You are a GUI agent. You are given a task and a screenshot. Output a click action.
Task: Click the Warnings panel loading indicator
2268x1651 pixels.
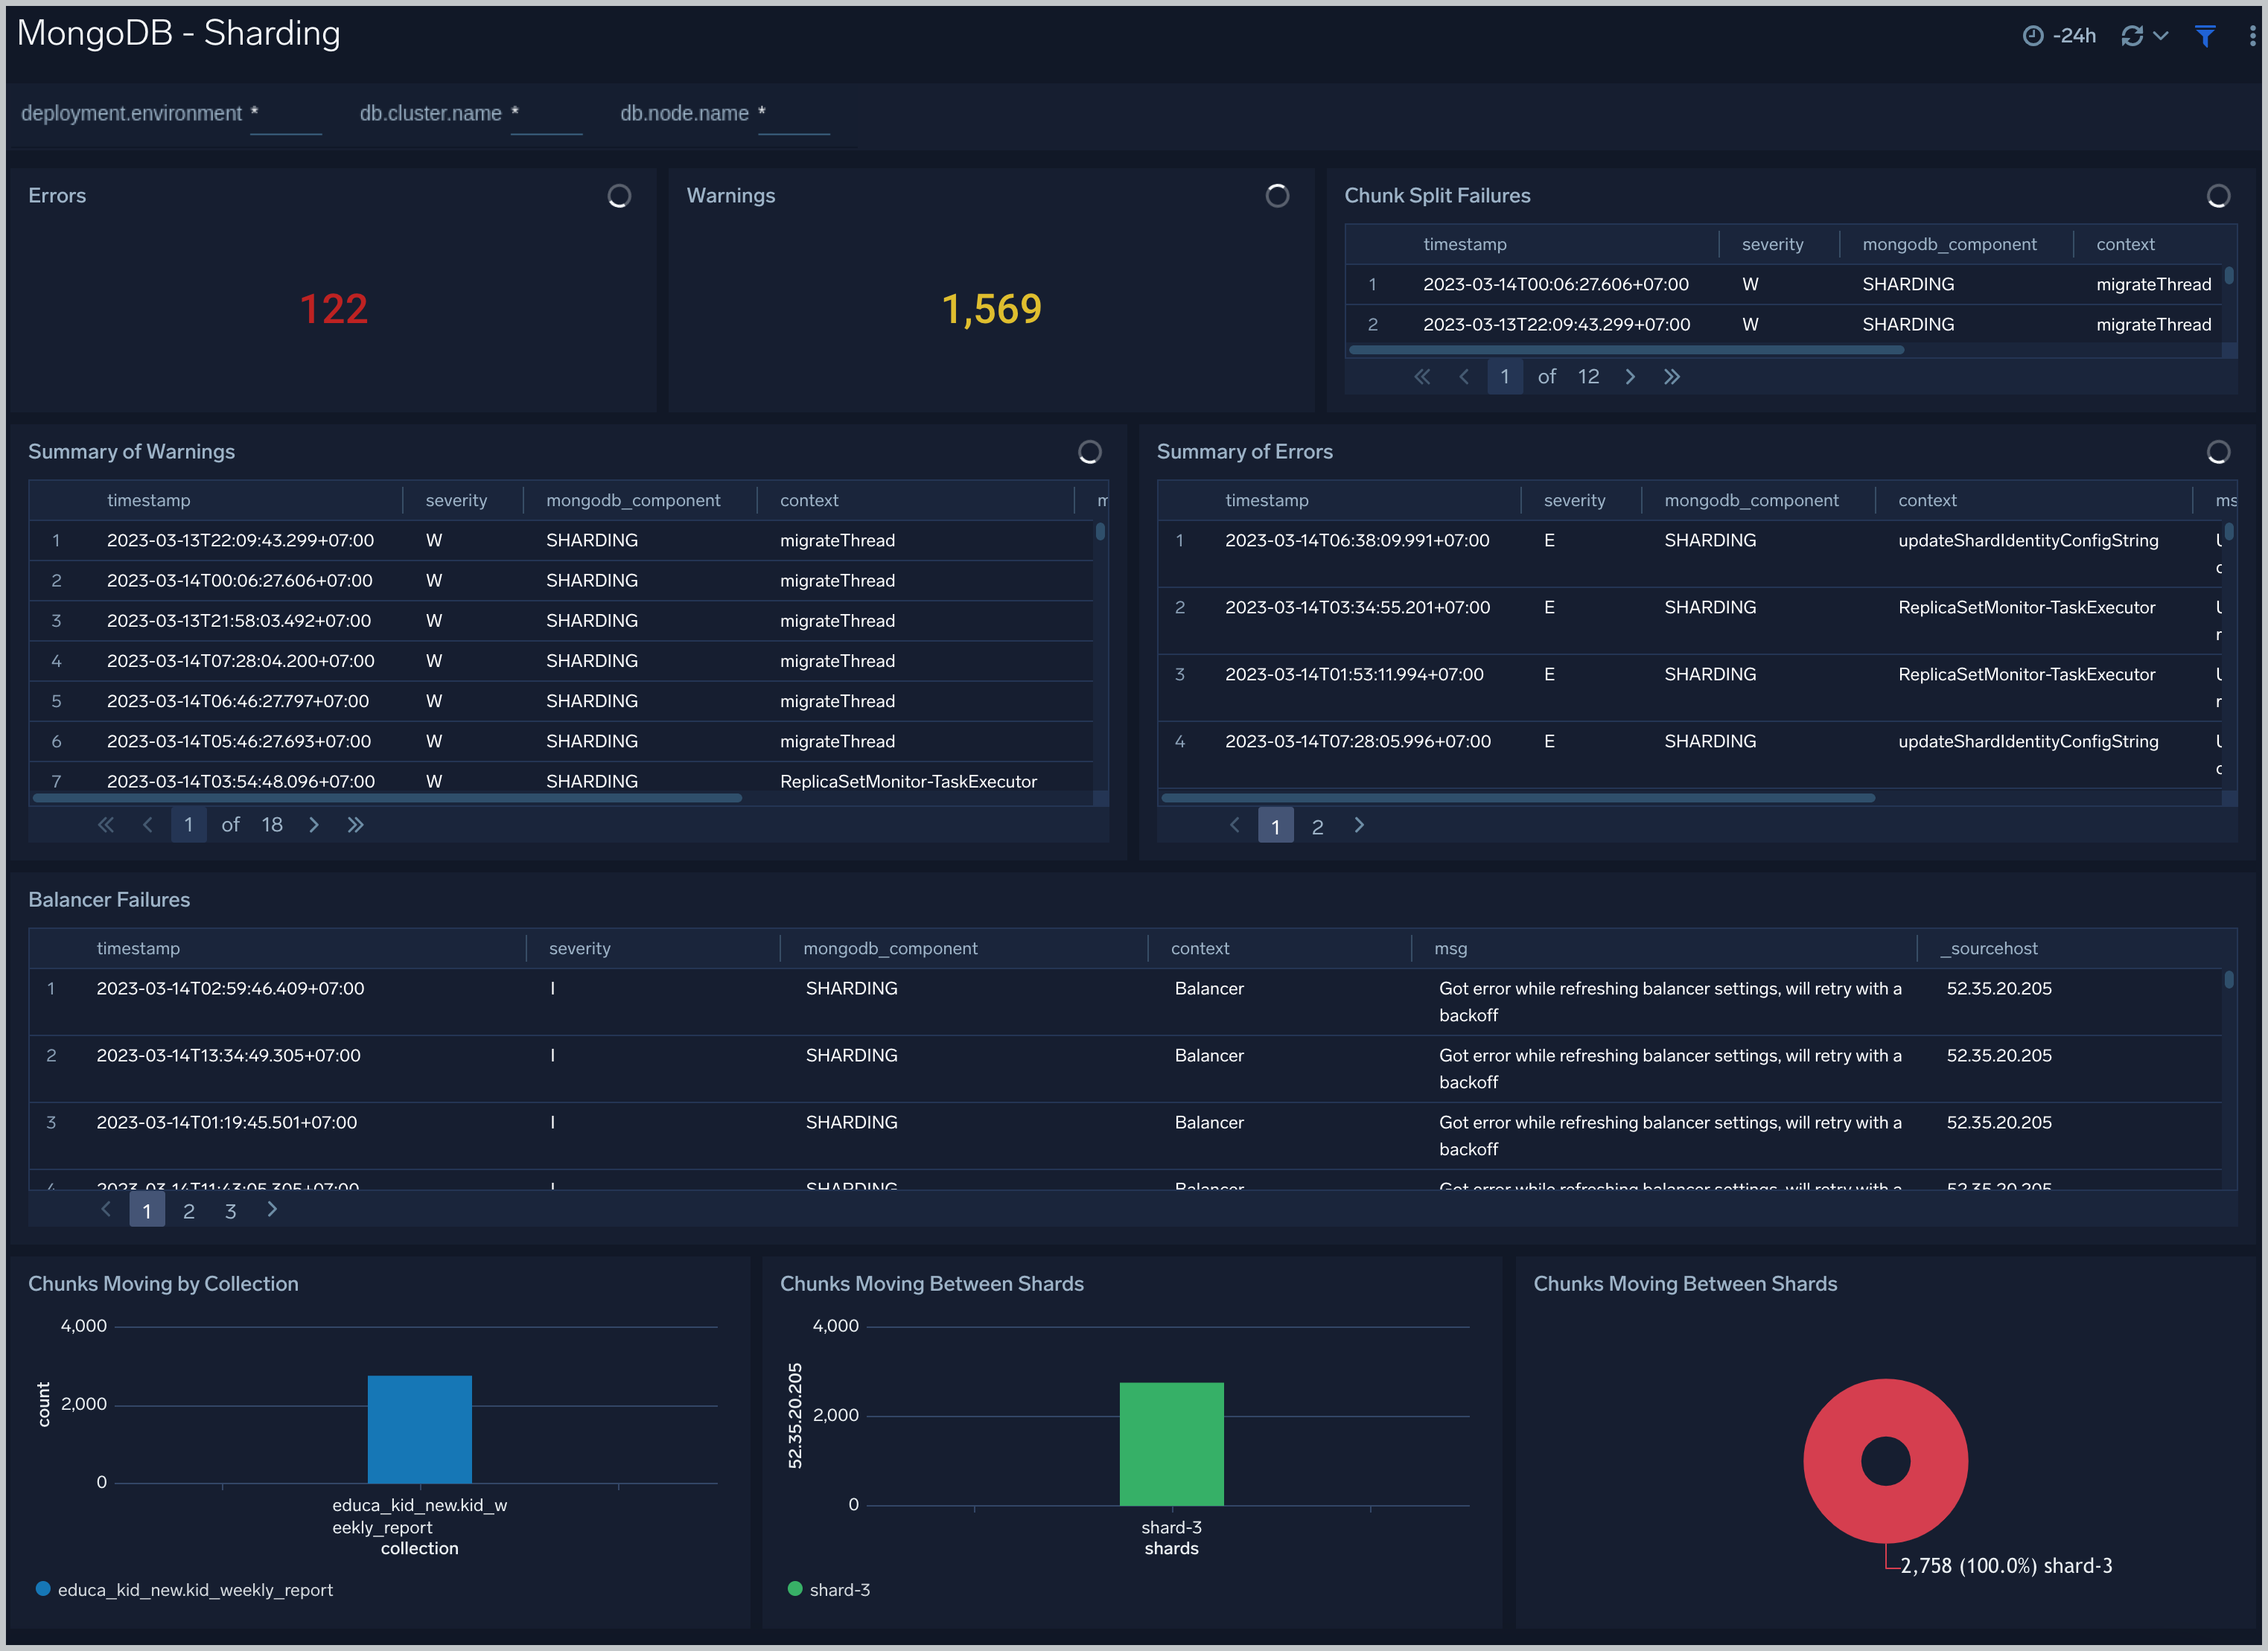click(x=1277, y=196)
